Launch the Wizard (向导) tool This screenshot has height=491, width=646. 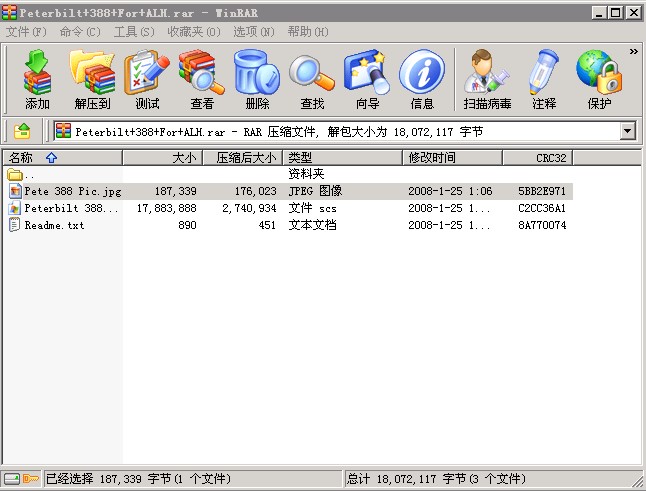pos(367,79)
